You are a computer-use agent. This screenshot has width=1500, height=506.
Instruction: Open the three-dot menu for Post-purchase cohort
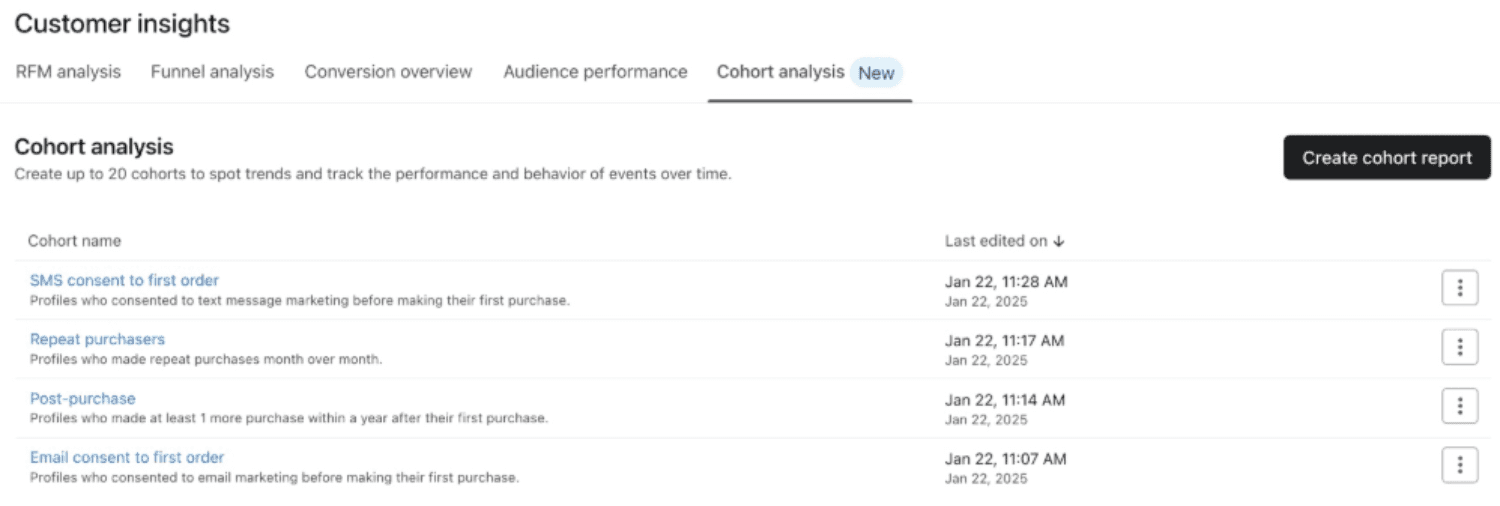[x=1460, y=407]
